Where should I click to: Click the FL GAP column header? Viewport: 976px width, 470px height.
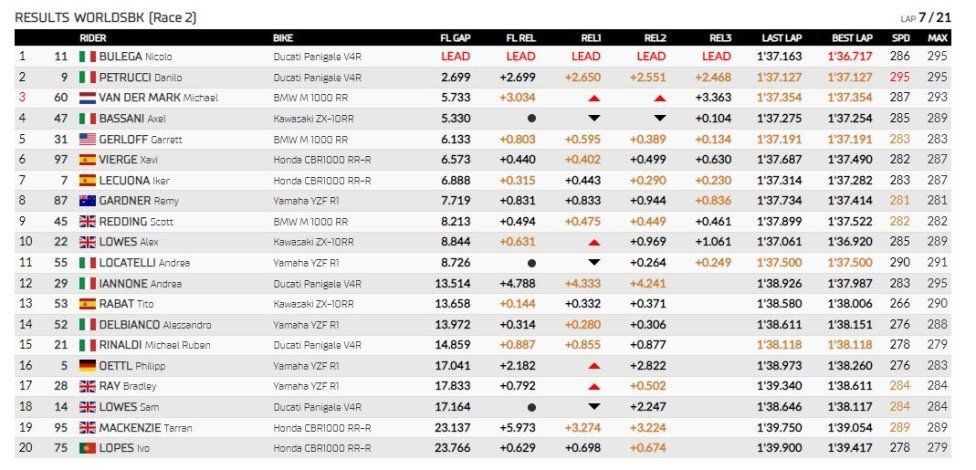click(455, 38)
